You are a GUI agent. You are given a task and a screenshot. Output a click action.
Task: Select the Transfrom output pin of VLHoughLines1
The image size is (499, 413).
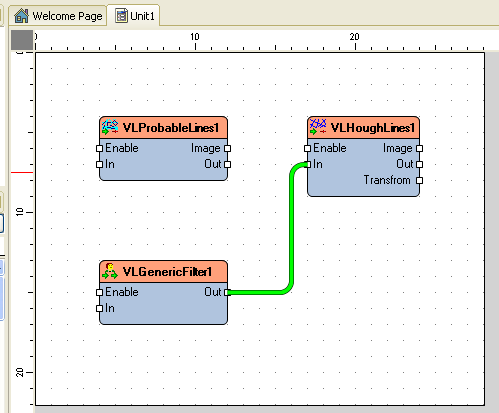tap(419, 180)
